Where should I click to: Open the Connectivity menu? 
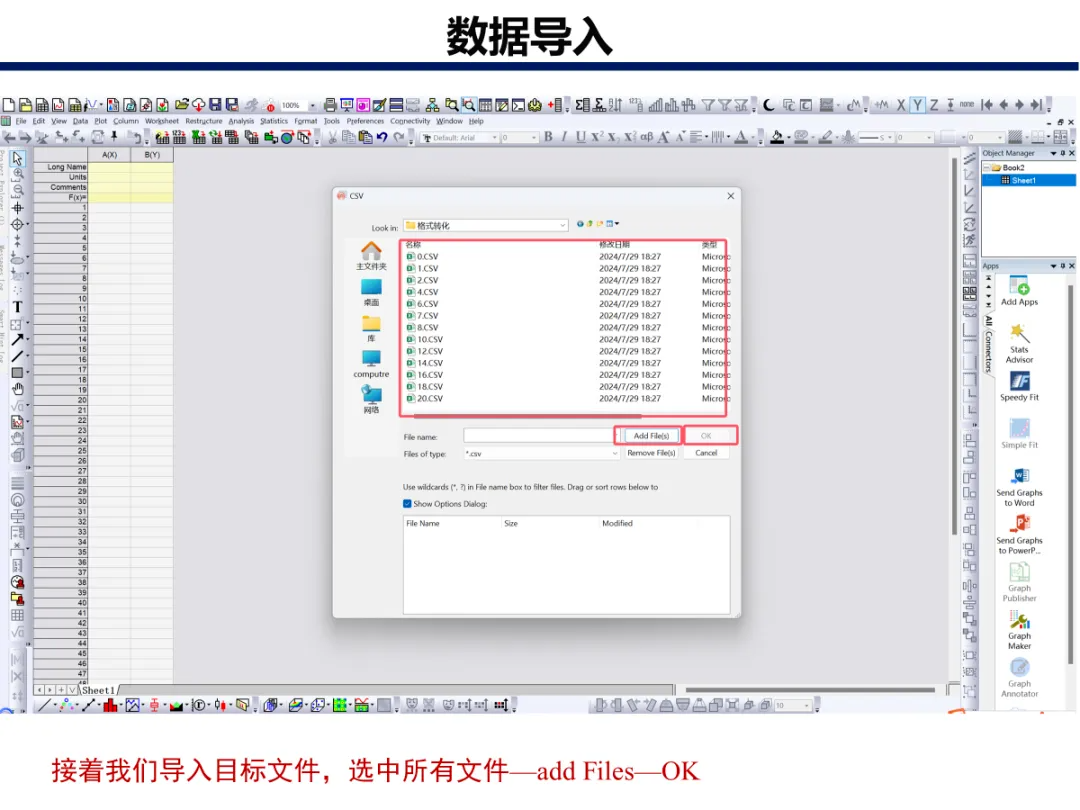click(410, 121)
